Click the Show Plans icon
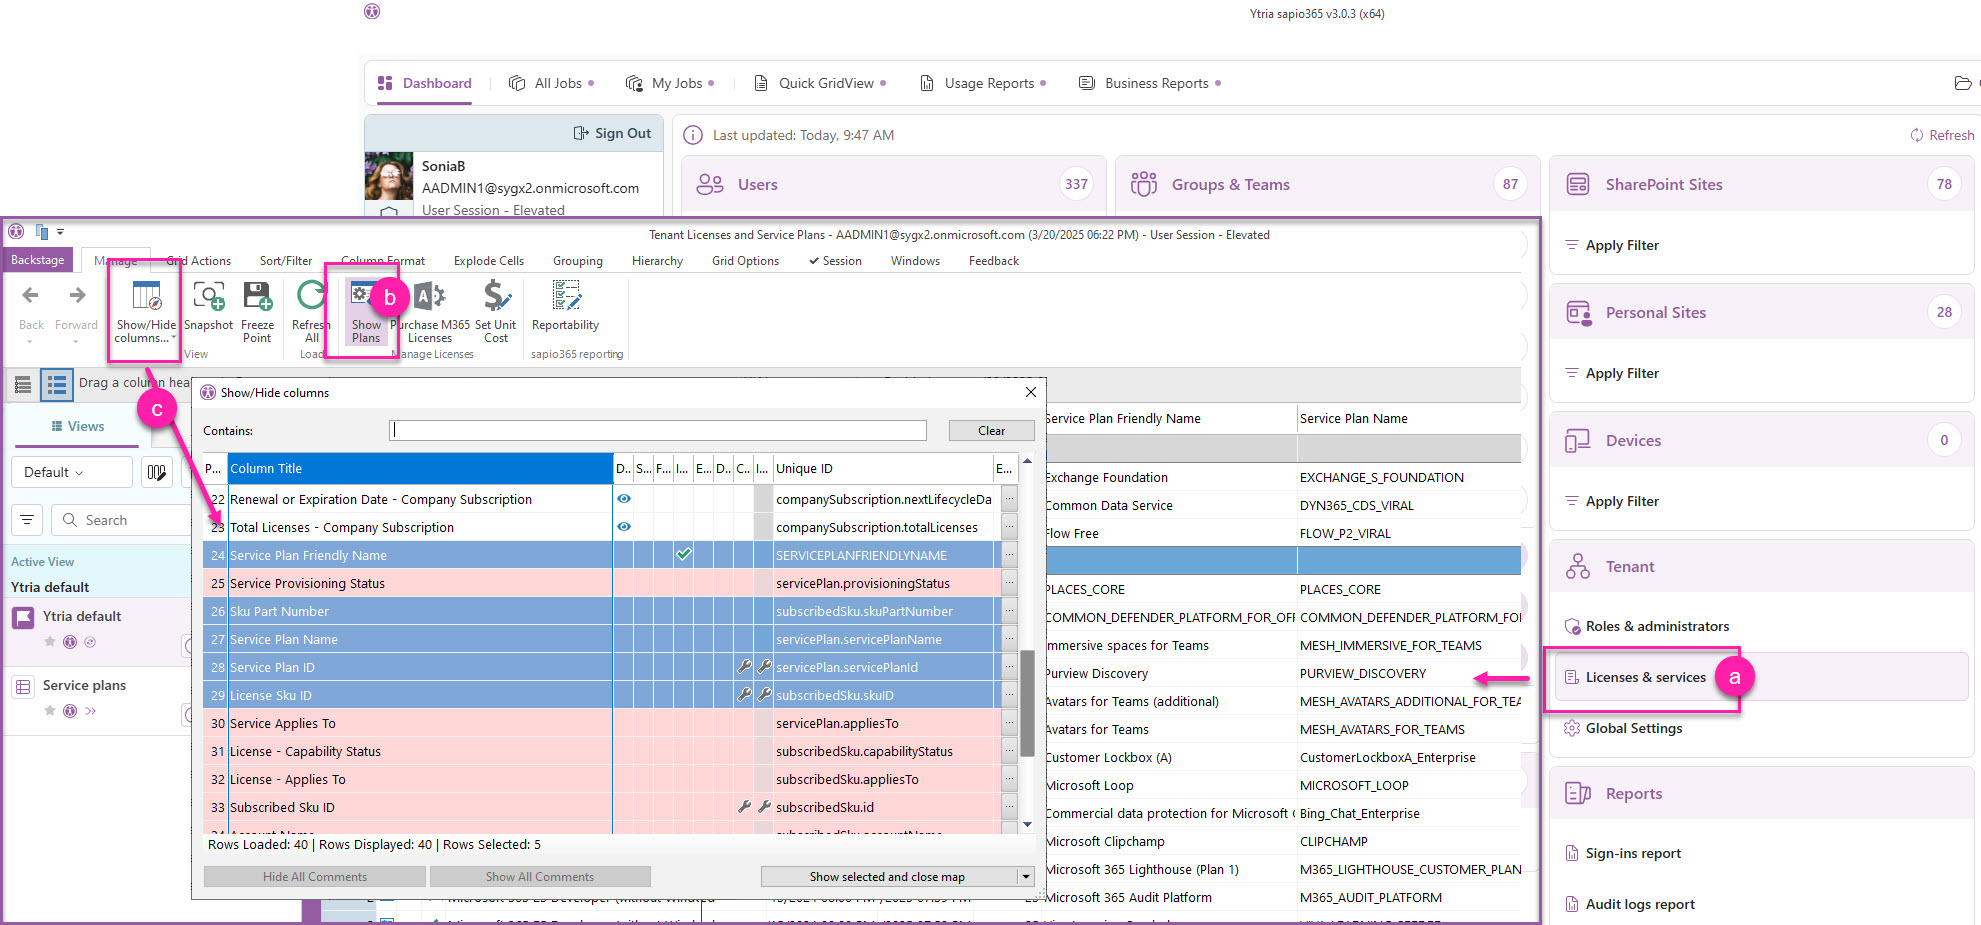Screen dimensions: 1981x925 [x=366, y=312]
